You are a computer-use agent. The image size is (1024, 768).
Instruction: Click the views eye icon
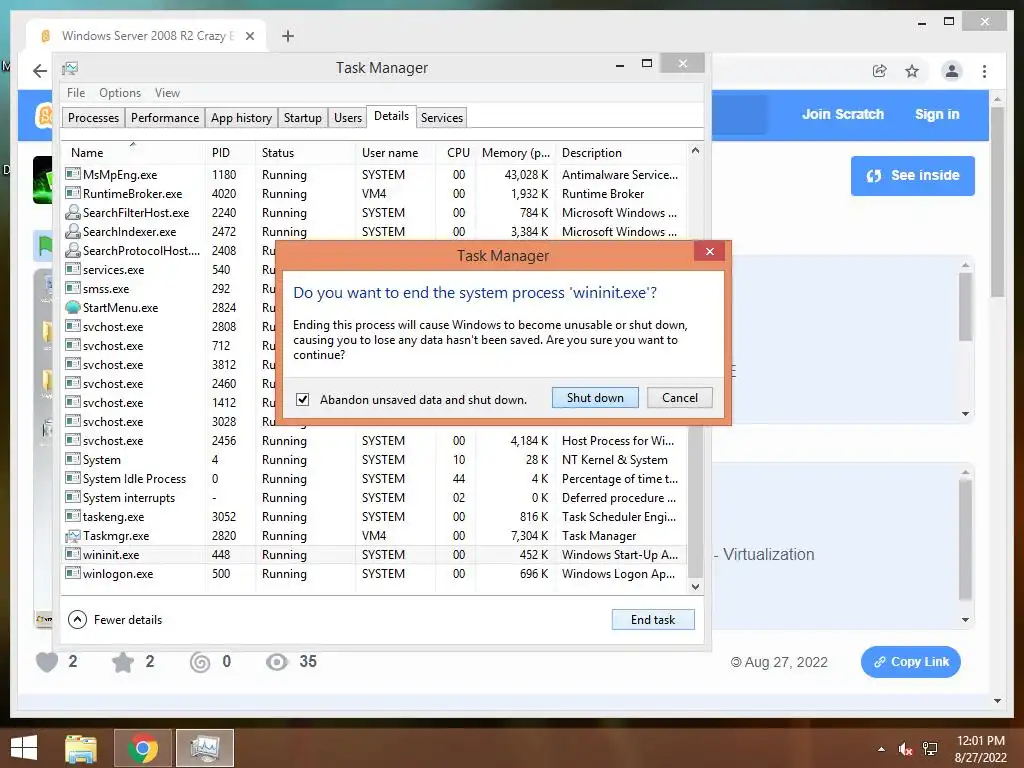(x=277, y=662)
